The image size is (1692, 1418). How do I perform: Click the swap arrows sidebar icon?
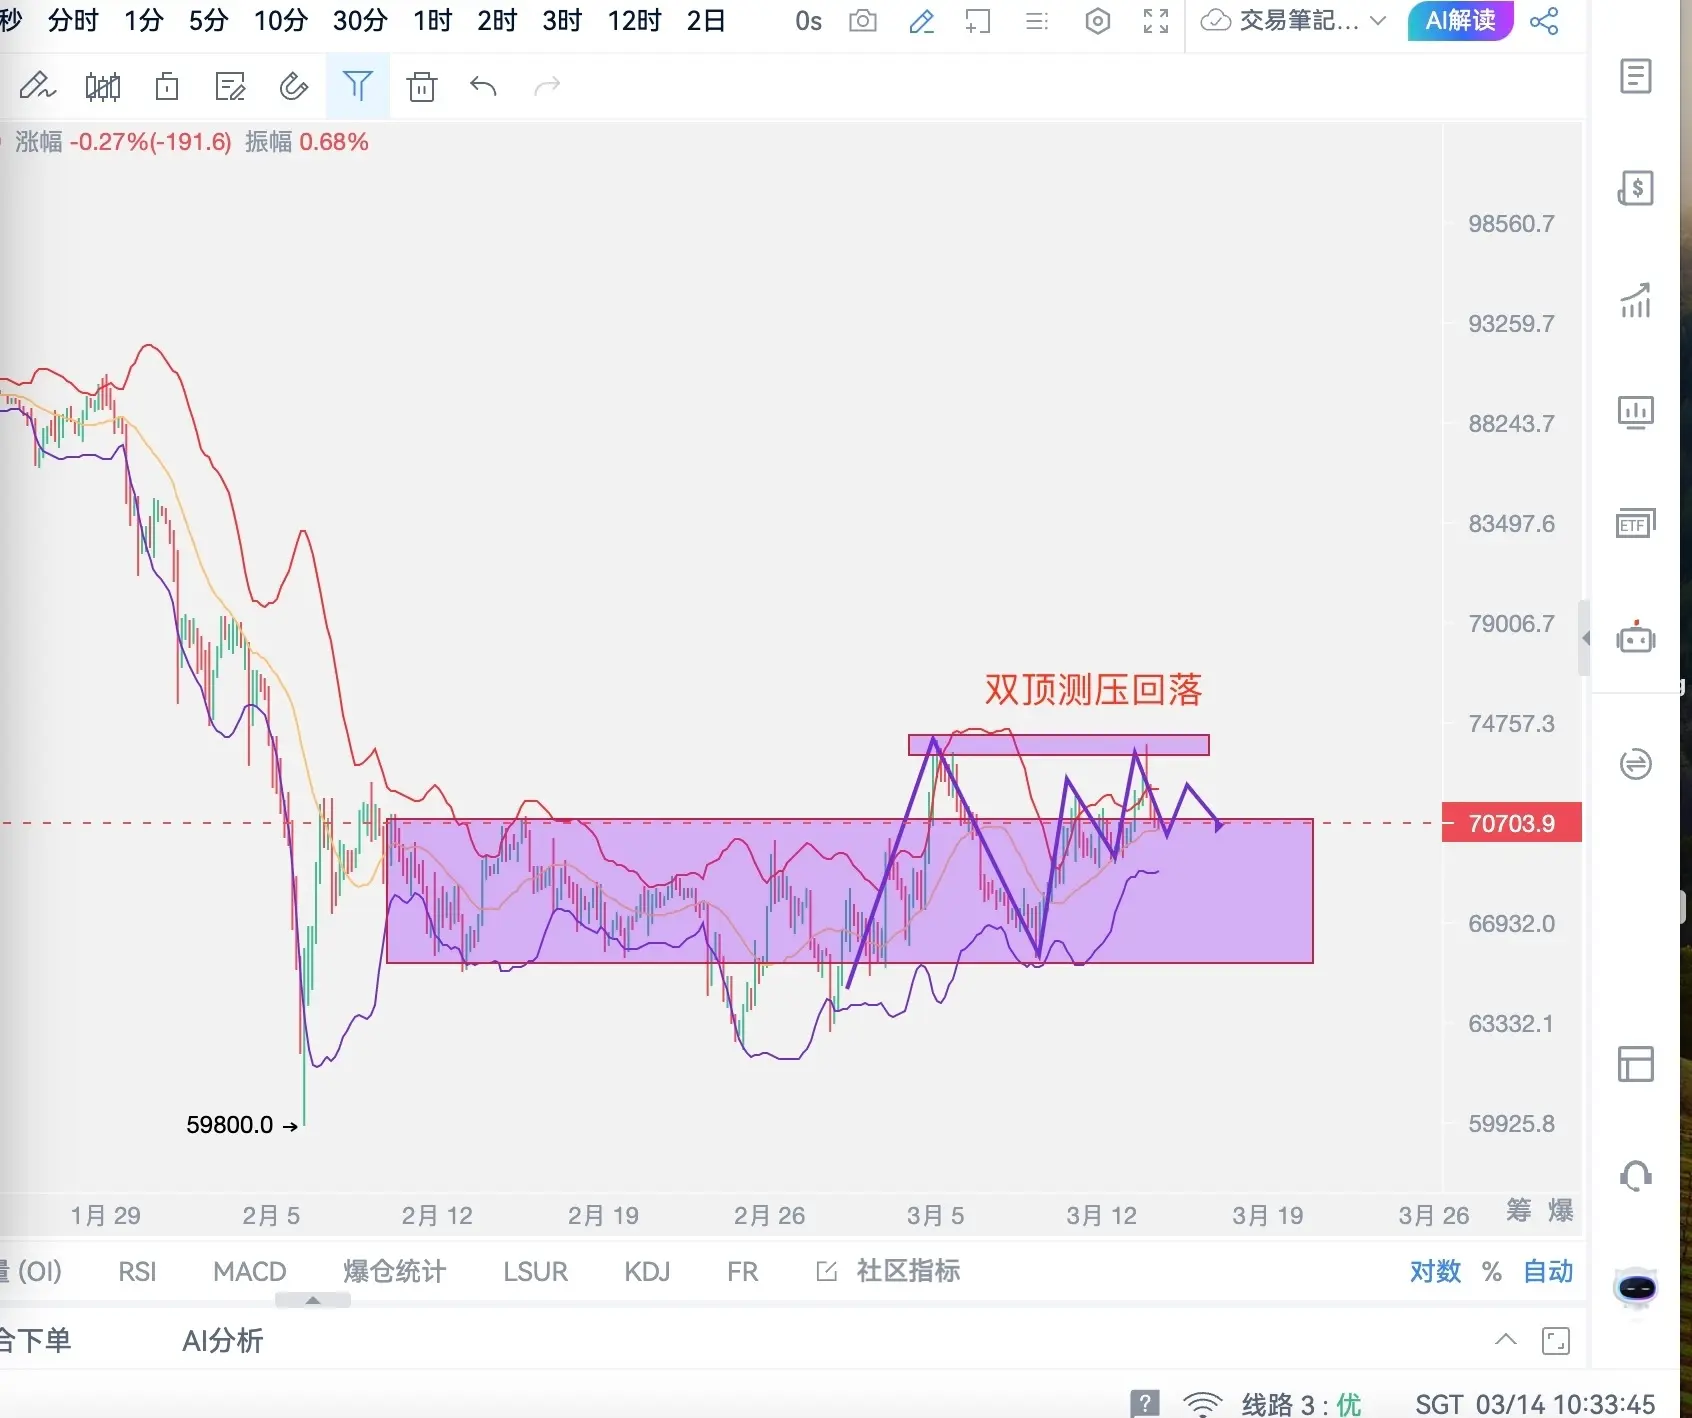[x=1636, y=764]
